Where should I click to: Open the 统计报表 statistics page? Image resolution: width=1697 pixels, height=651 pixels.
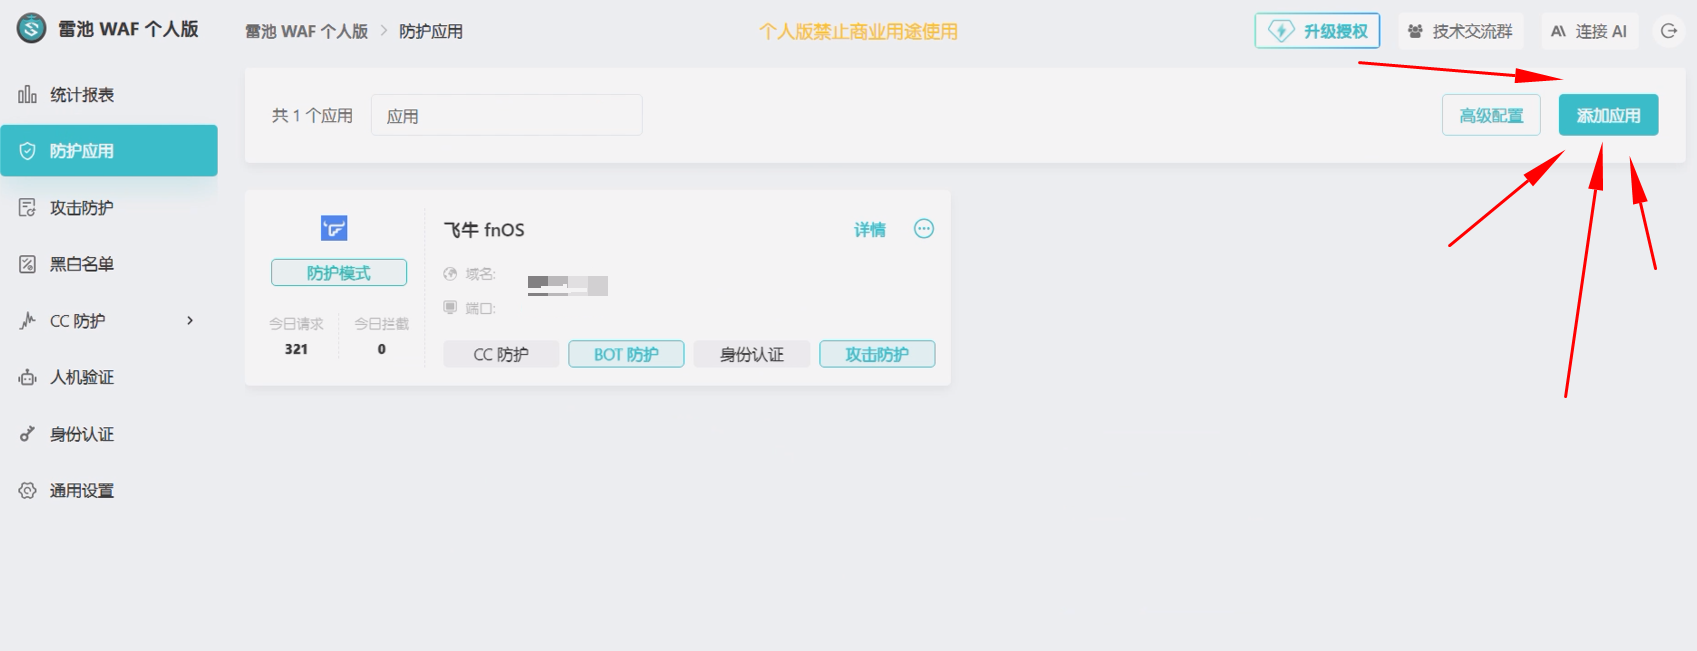pyautogui.click(x=109, y=95)
